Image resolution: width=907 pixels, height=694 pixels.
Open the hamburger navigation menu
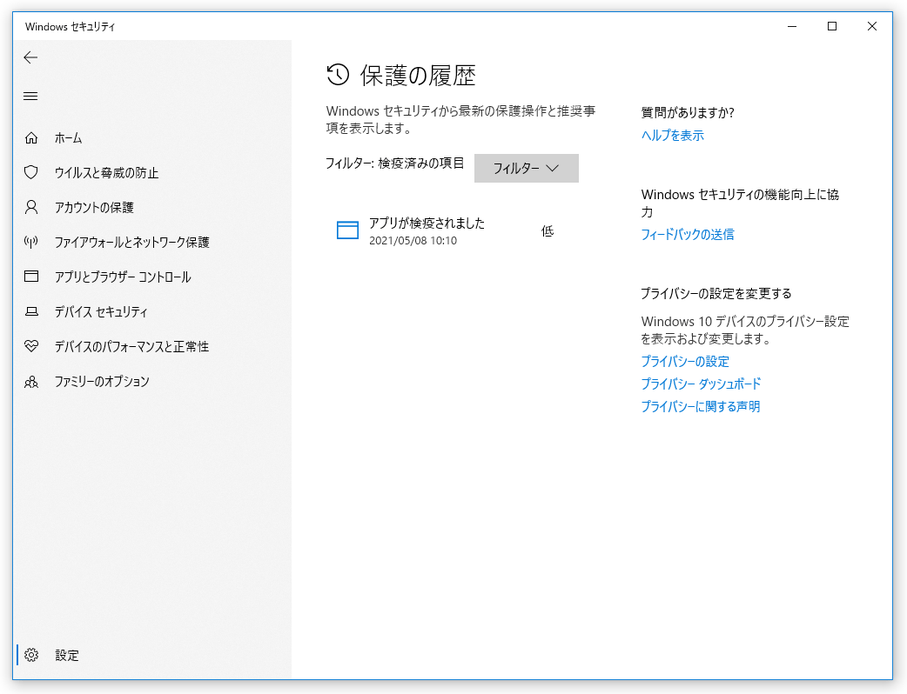(x=31, y=96)
